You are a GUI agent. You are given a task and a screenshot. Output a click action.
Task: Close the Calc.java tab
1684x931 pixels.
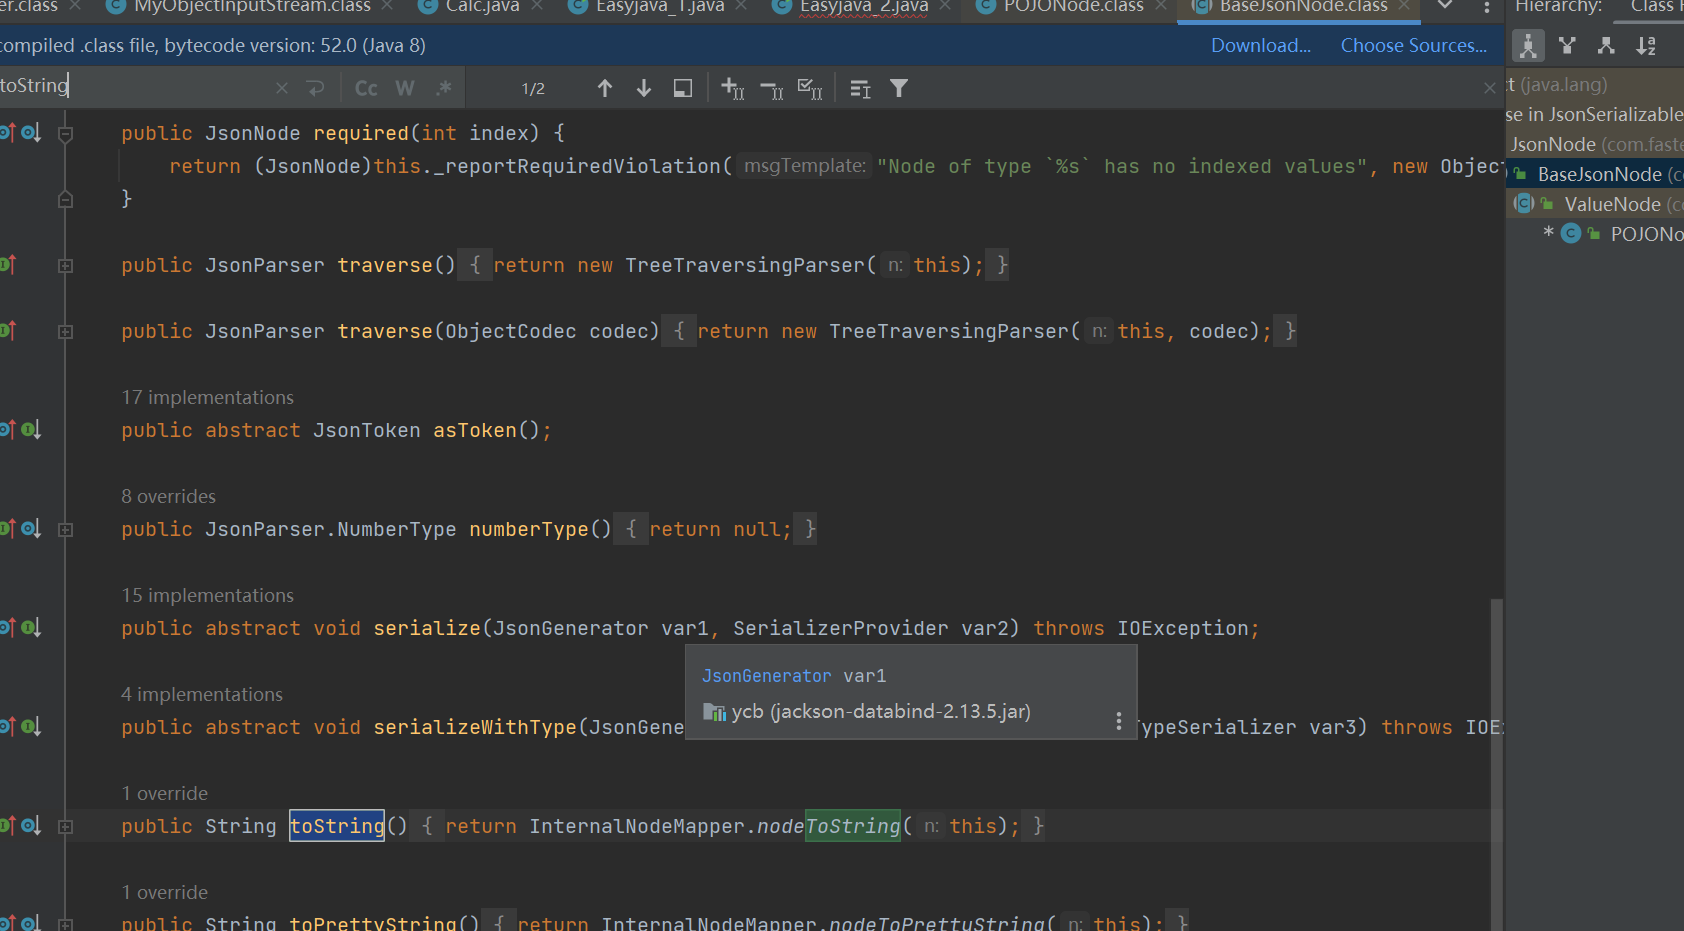pos(538,6)
